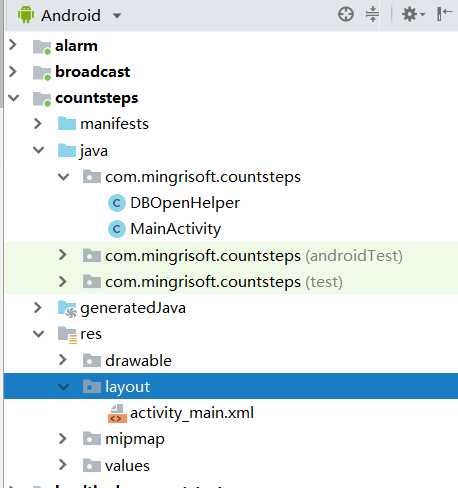Select the generatedJava tree item

(x=133, y=308)
